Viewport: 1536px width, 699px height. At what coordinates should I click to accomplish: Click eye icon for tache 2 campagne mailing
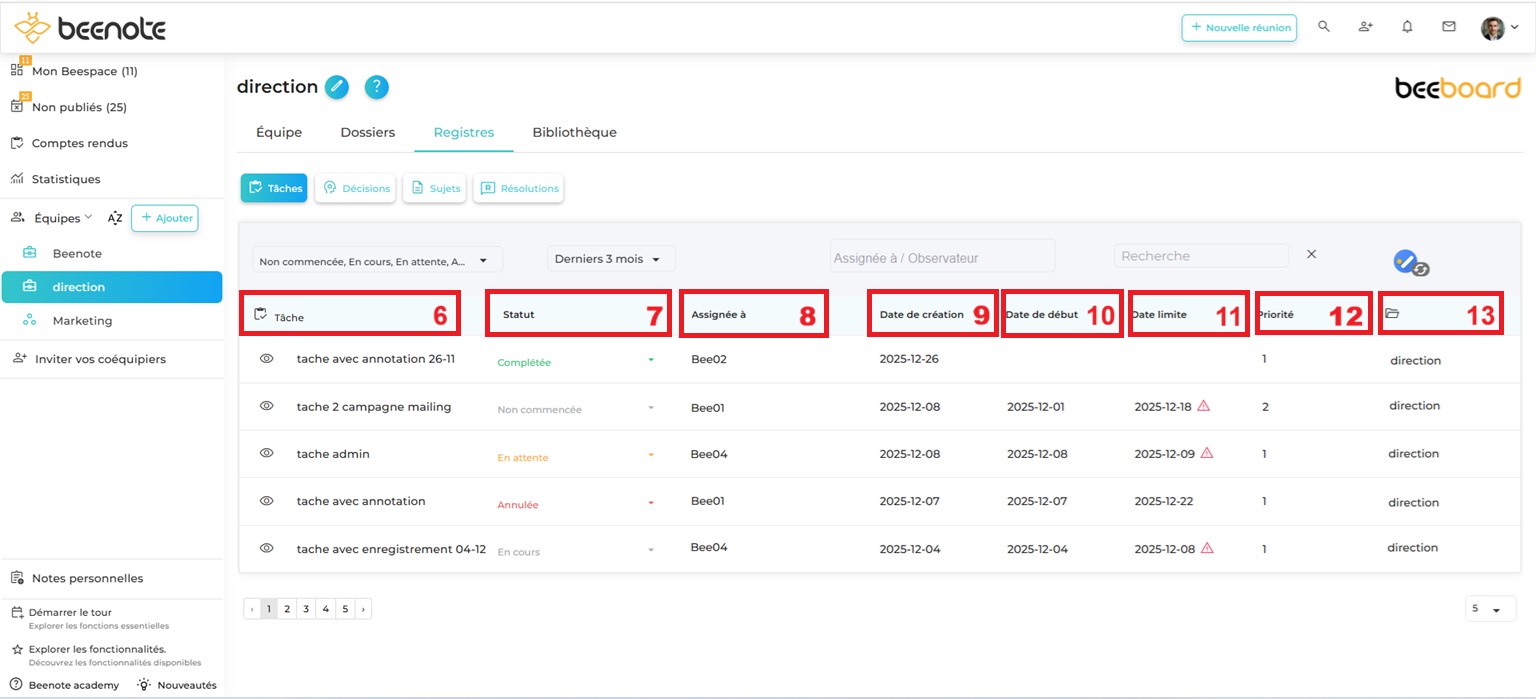267,406
